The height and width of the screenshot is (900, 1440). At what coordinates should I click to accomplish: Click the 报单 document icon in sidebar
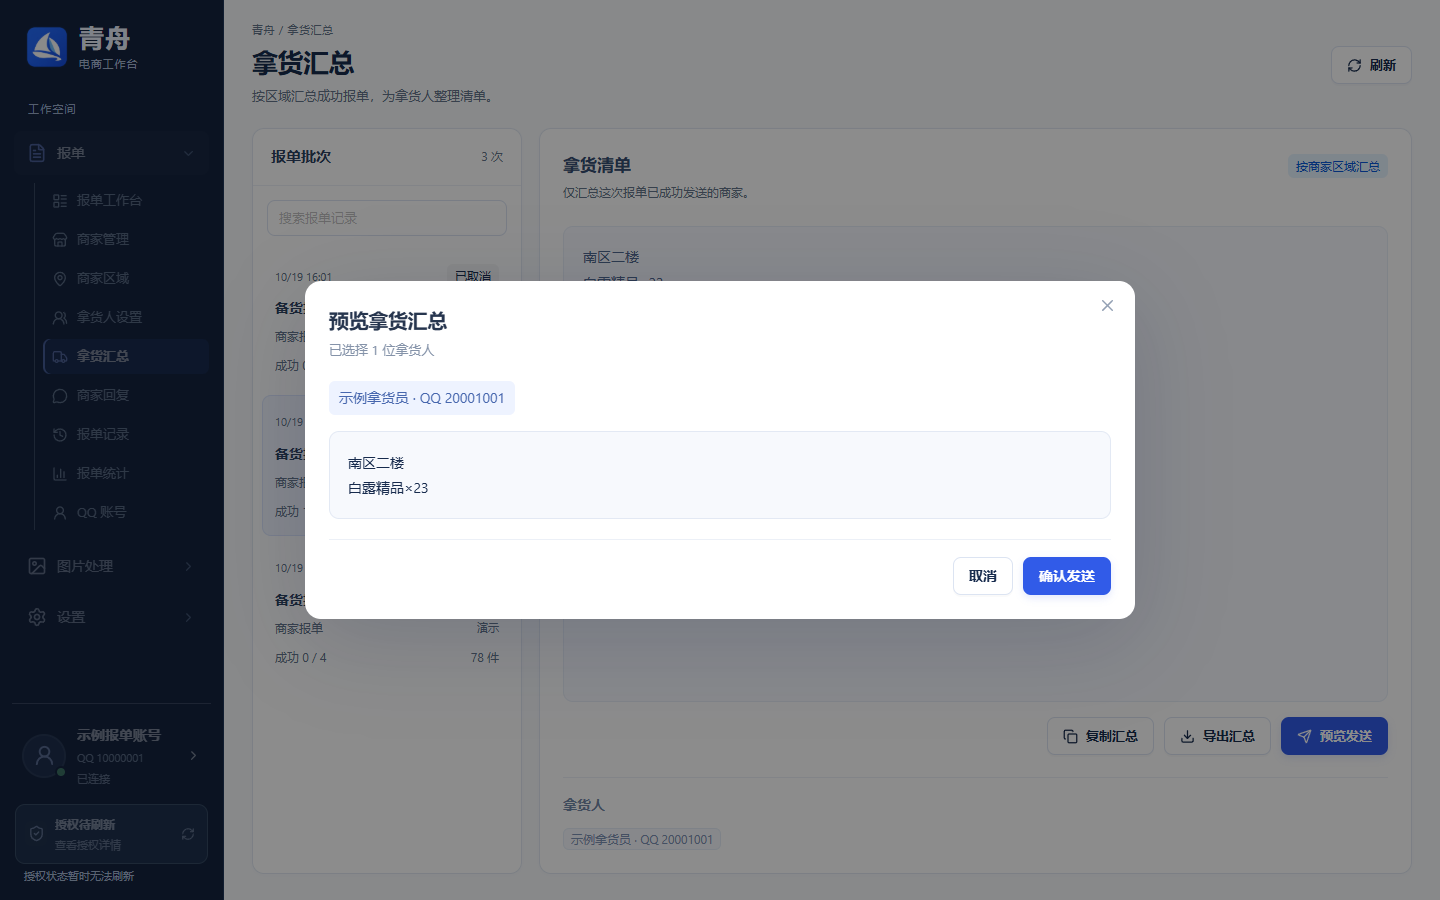click(x=37, y=153)
